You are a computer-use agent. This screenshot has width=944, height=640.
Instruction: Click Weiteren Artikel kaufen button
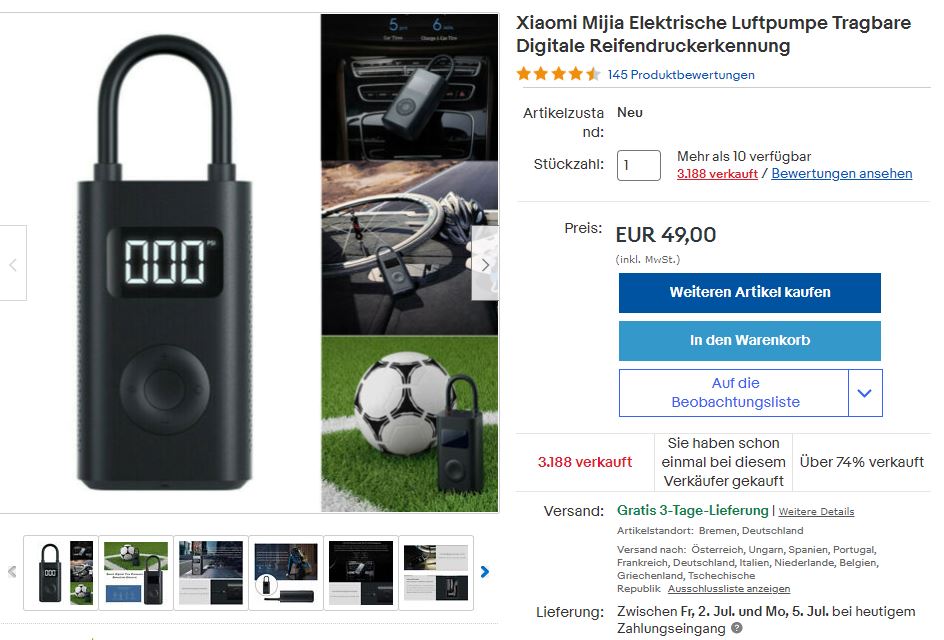(750, 293)
